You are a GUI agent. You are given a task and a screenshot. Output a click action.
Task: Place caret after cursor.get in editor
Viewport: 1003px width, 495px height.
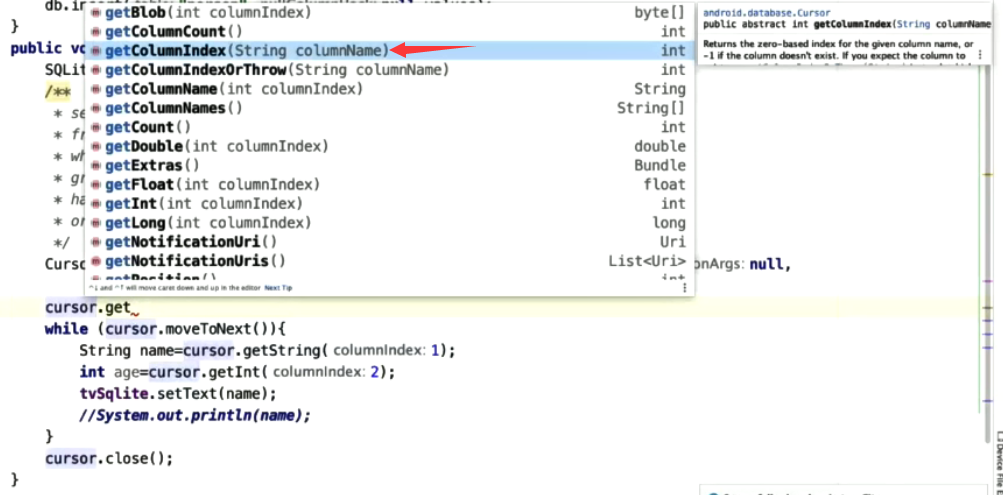point(131,308)
